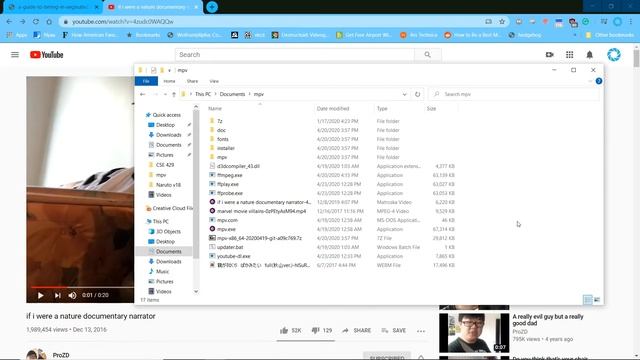The height and width of the screenshot is (360, 640).
Task: Open more actions ellipsis under video
Action: pos(421,331)
